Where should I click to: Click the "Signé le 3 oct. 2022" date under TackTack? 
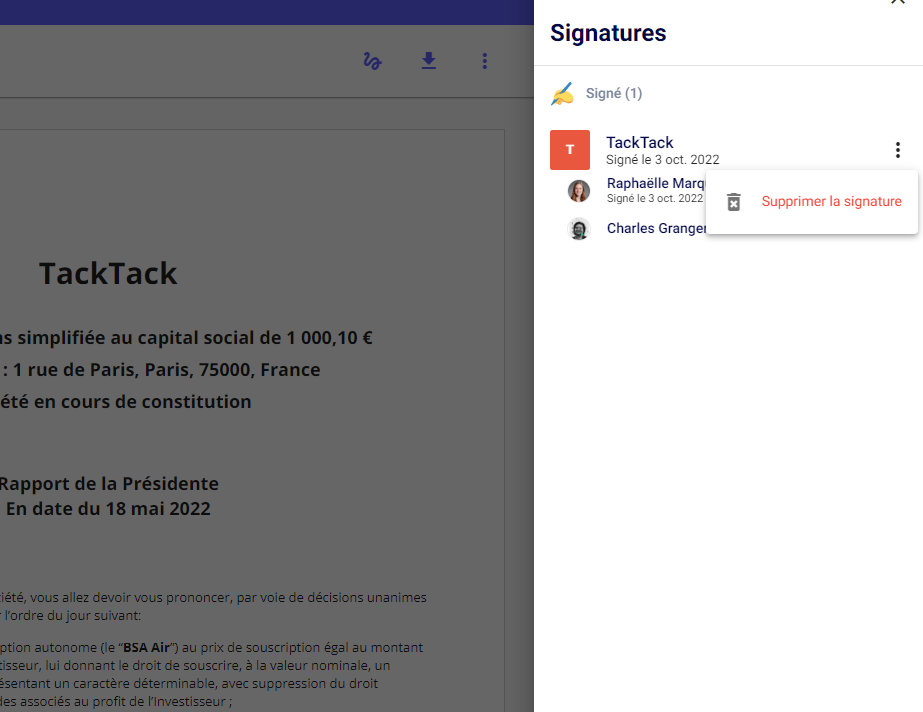662,160
